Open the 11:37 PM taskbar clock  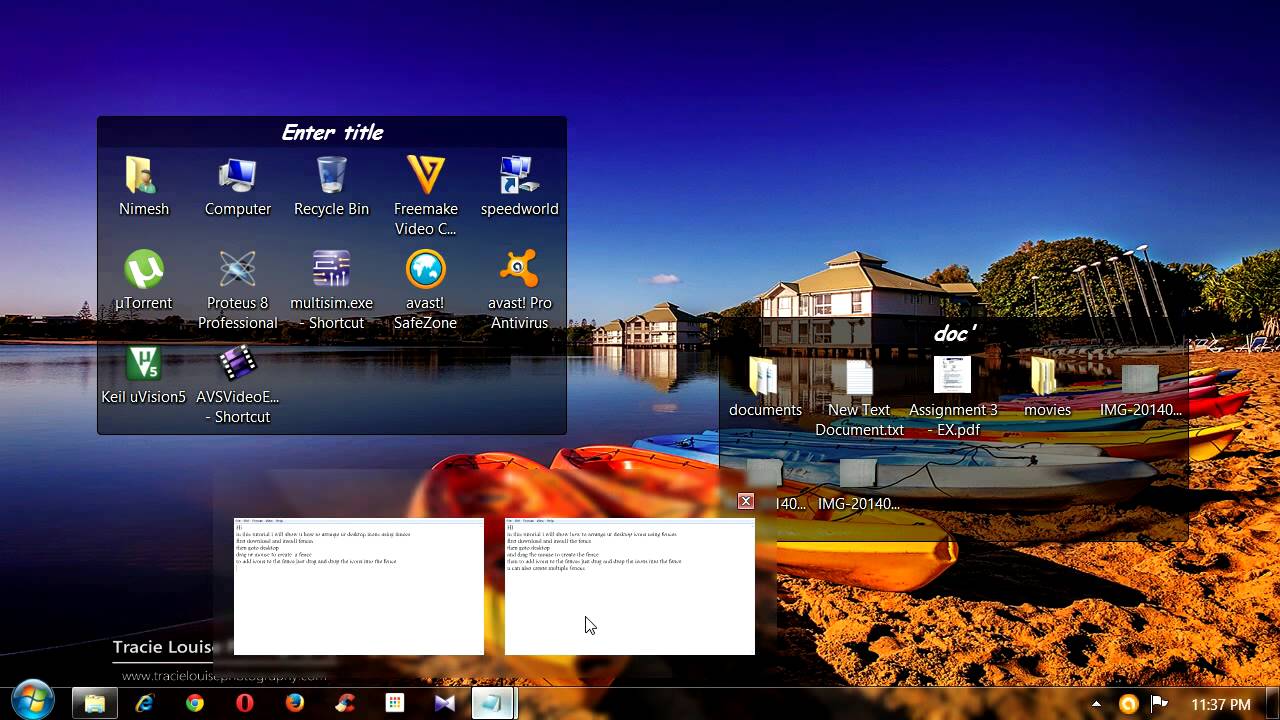[1221, 705]
